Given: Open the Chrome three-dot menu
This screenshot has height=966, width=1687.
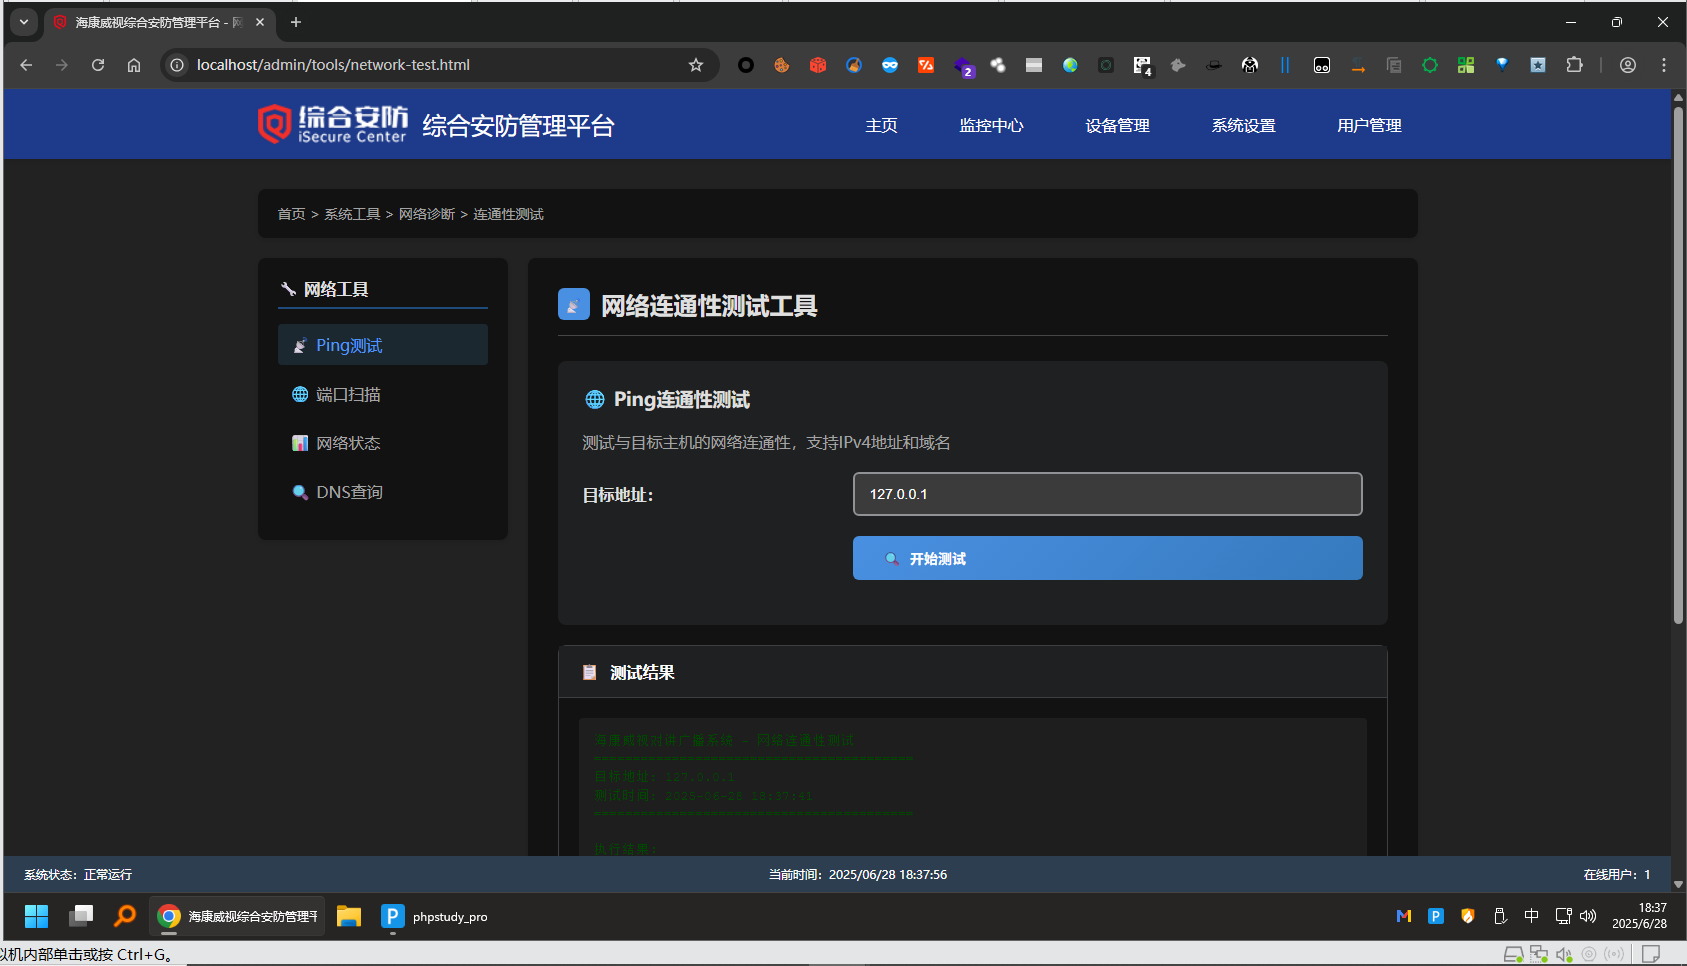Looking at the screenshot, I should click(x=1664, y=65).
